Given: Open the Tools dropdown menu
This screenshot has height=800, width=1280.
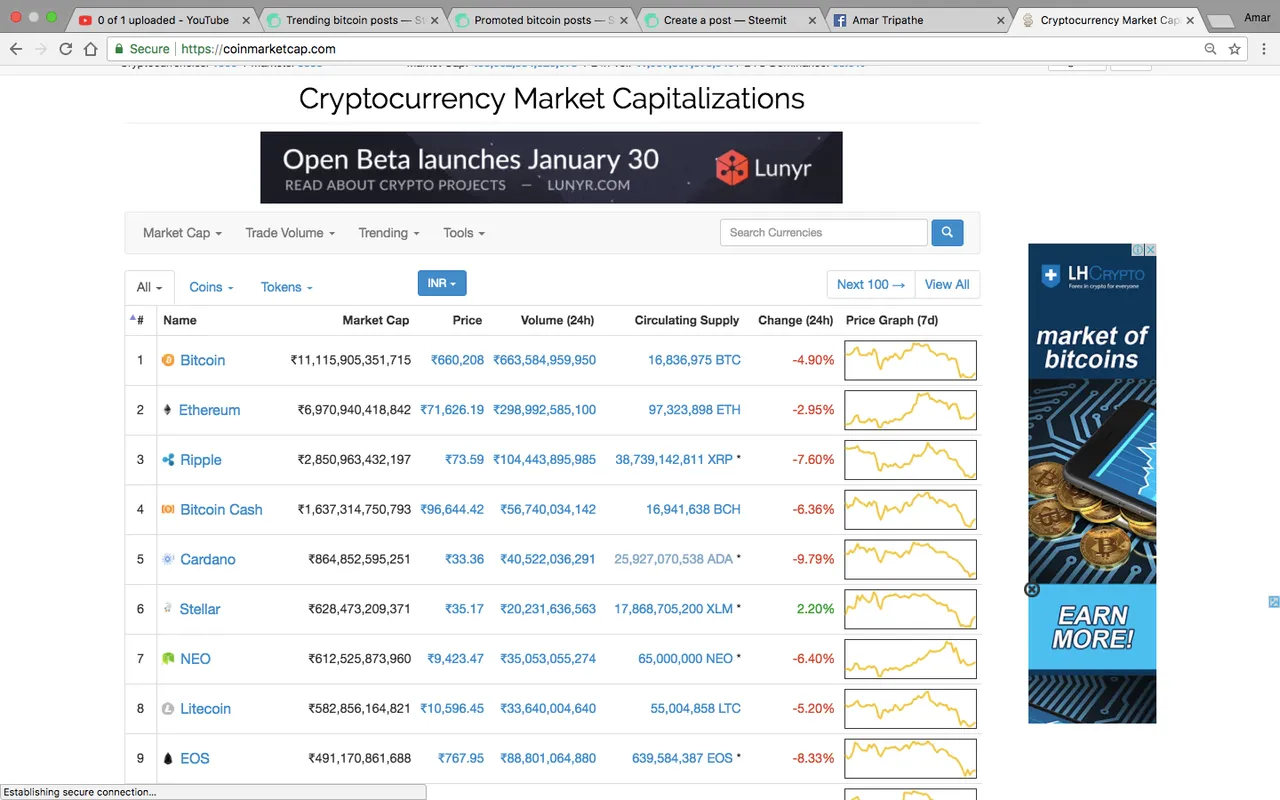Looking at the screenshot, I should tap(464, 233).
